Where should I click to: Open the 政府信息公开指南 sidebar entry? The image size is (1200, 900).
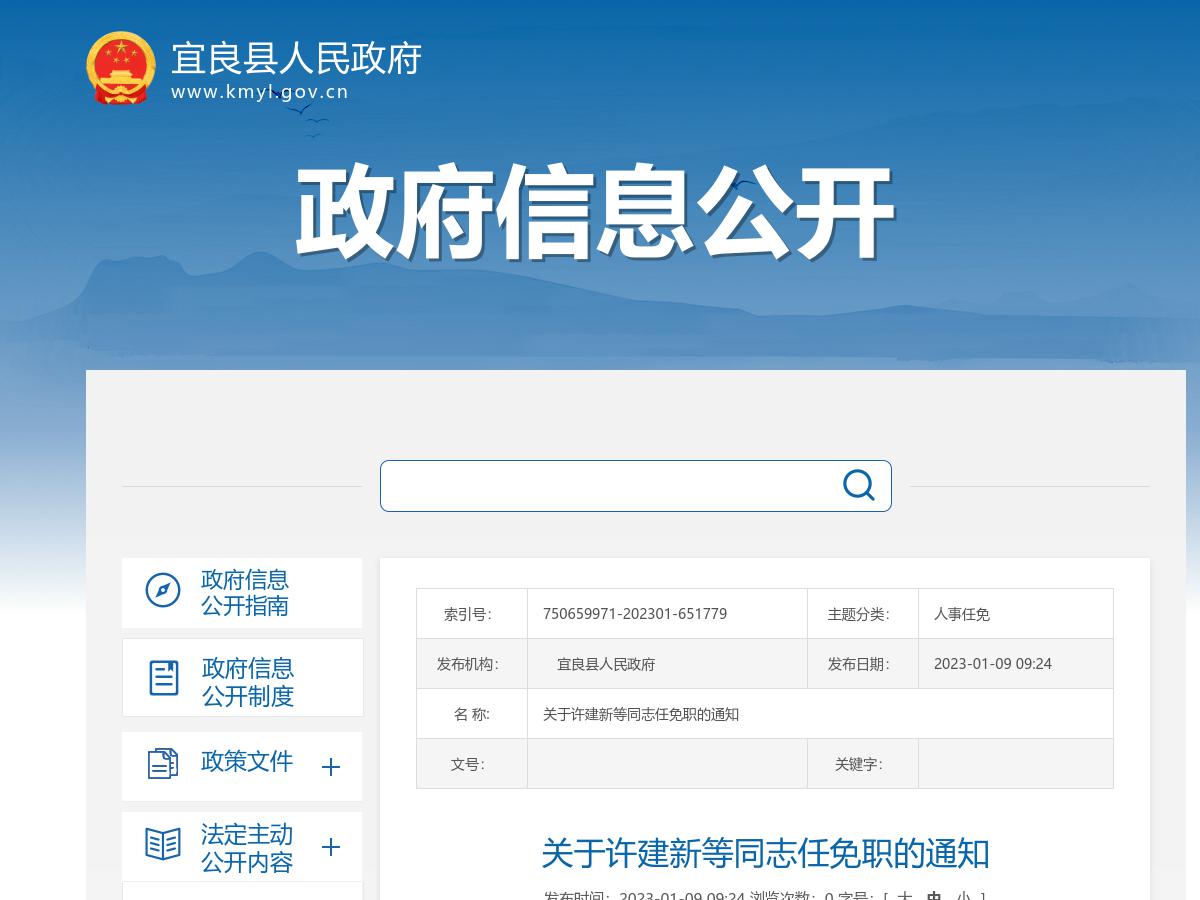(244, 592)
